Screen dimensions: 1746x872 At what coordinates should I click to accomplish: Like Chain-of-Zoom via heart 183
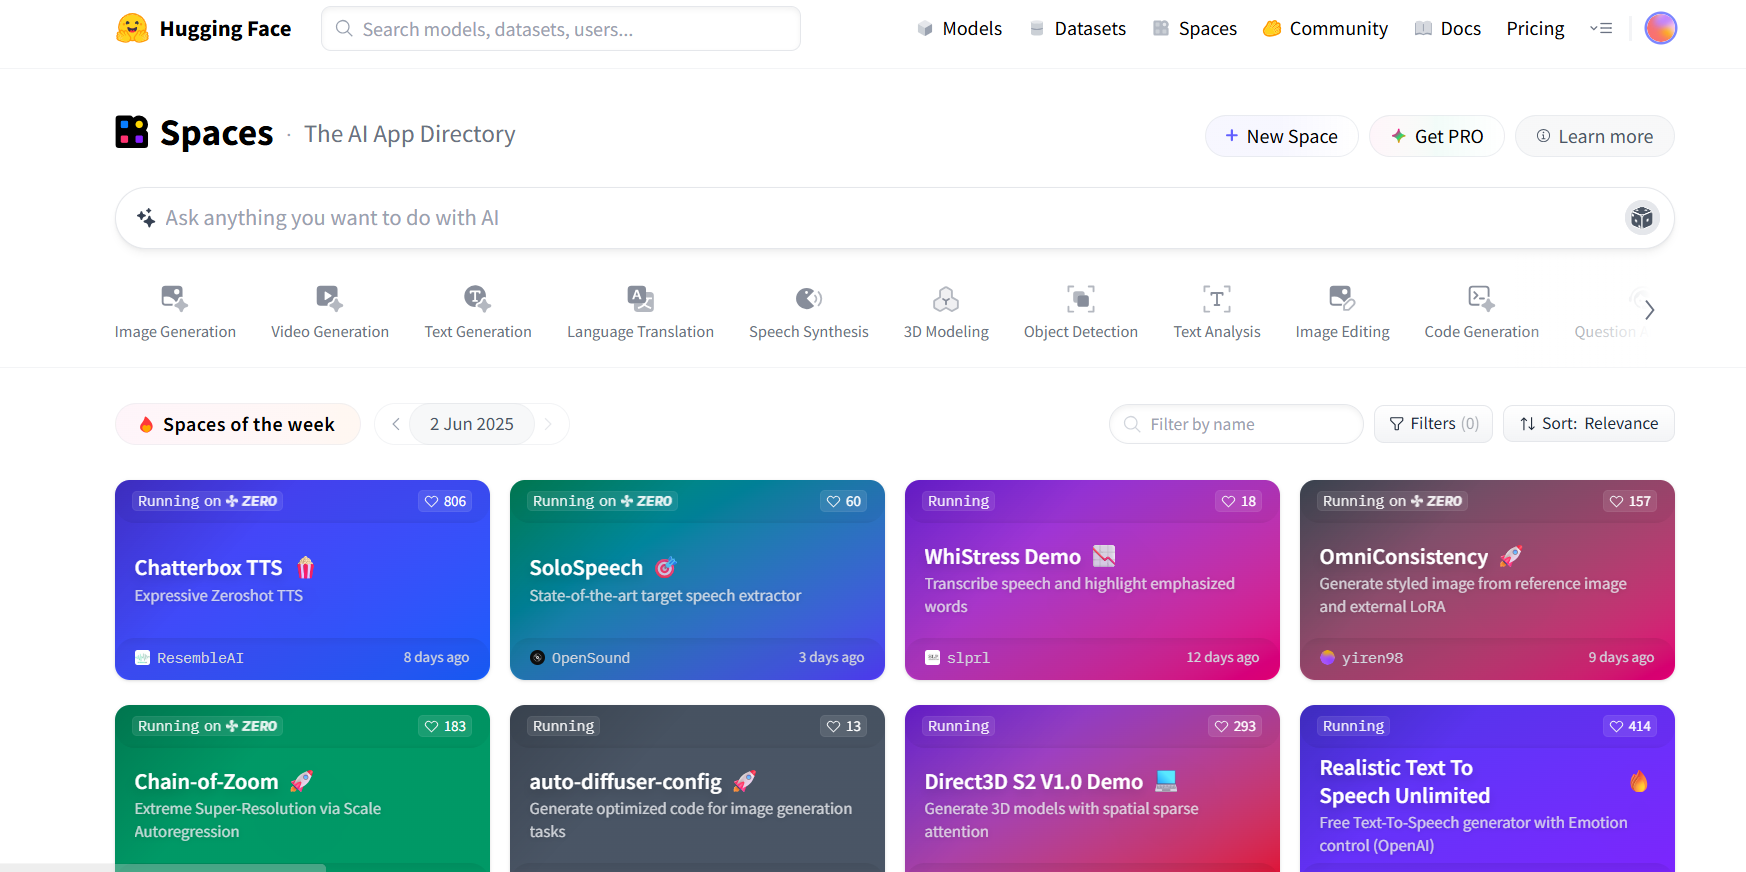pos(445,726)
